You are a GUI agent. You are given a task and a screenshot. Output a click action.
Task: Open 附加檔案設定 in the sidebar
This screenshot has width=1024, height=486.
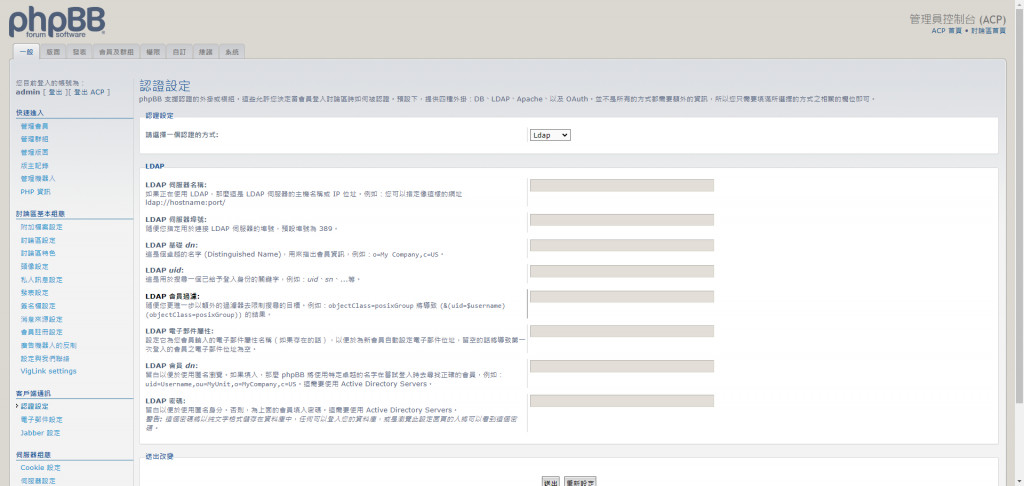(x=42, y=227)
